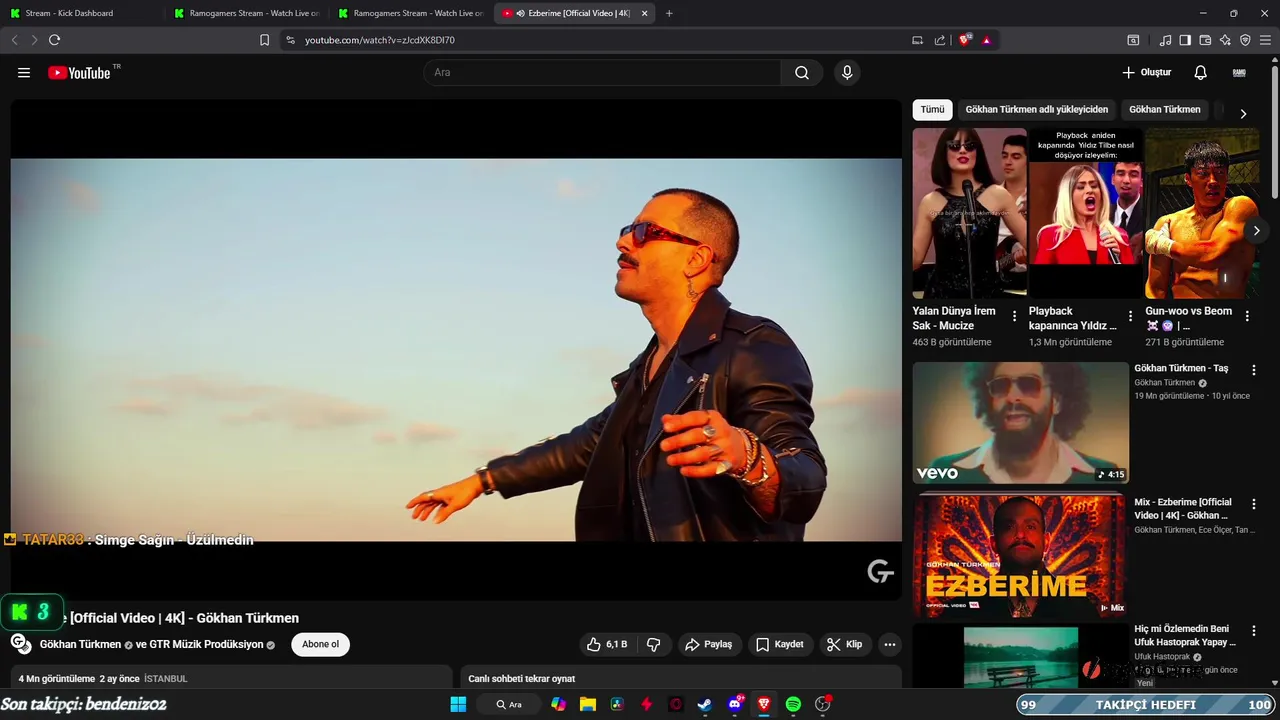The width and height of the screenshot is (1280, 720).
Task: Toggle the browser sidebar panel
Action: point(1185,40)
